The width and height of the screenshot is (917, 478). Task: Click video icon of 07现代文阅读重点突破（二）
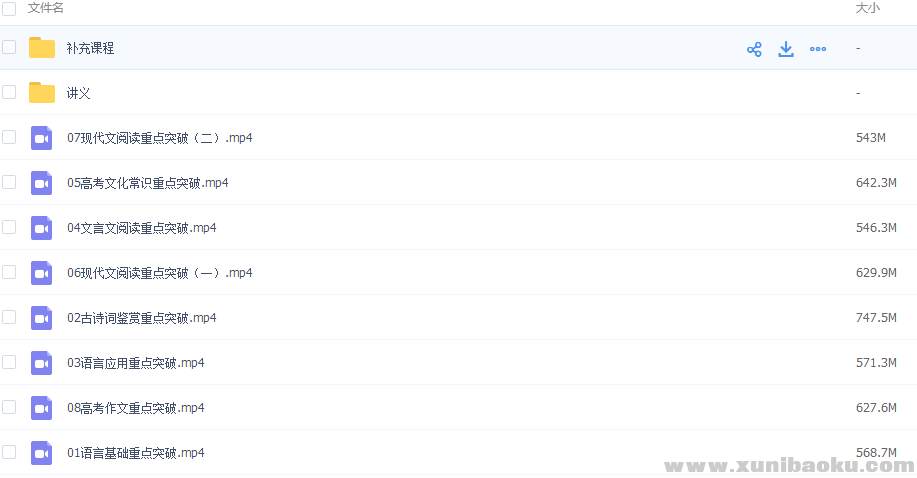click(41, 138)
